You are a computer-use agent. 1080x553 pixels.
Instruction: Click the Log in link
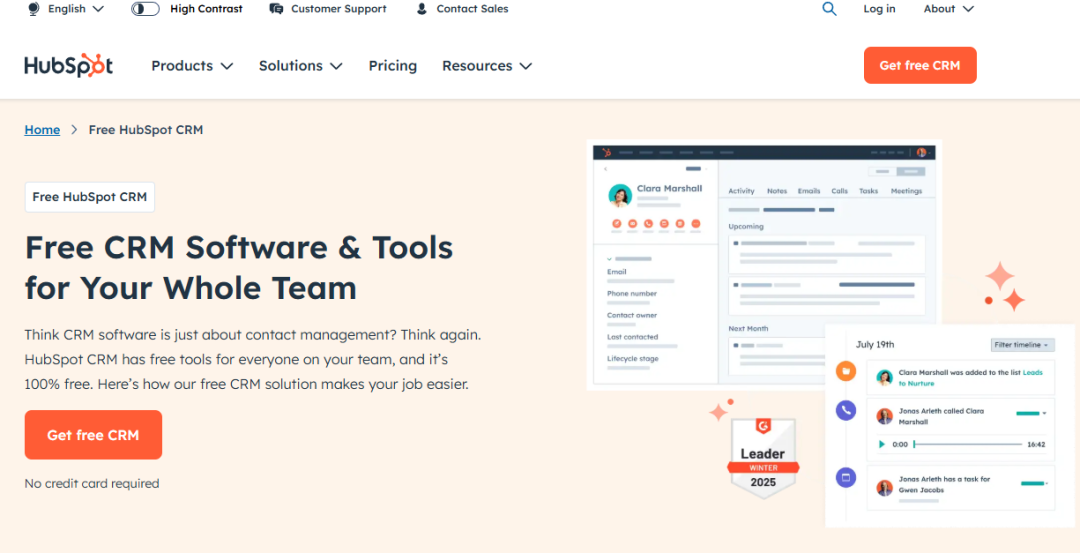tap(879, 9)
